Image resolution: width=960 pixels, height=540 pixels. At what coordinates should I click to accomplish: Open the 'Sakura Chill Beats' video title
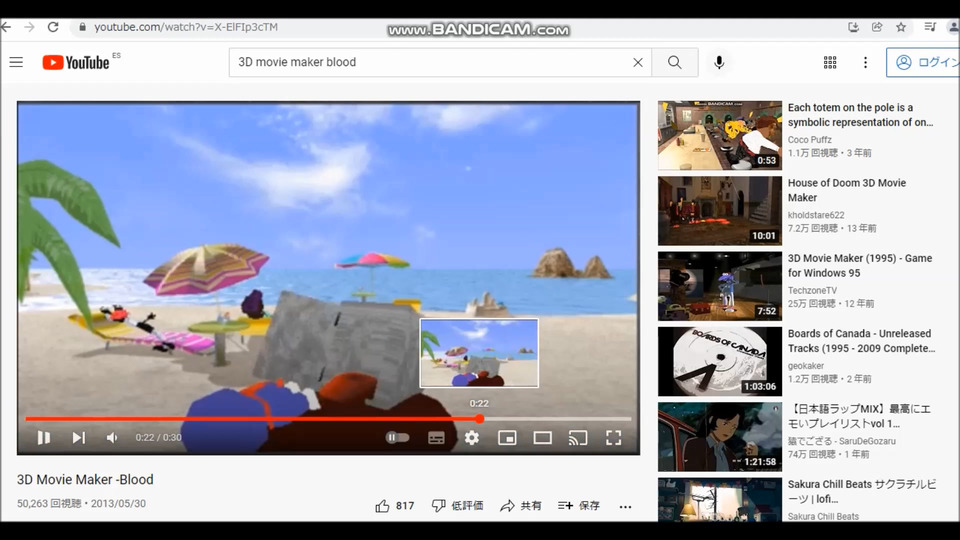tap(861, 492)
